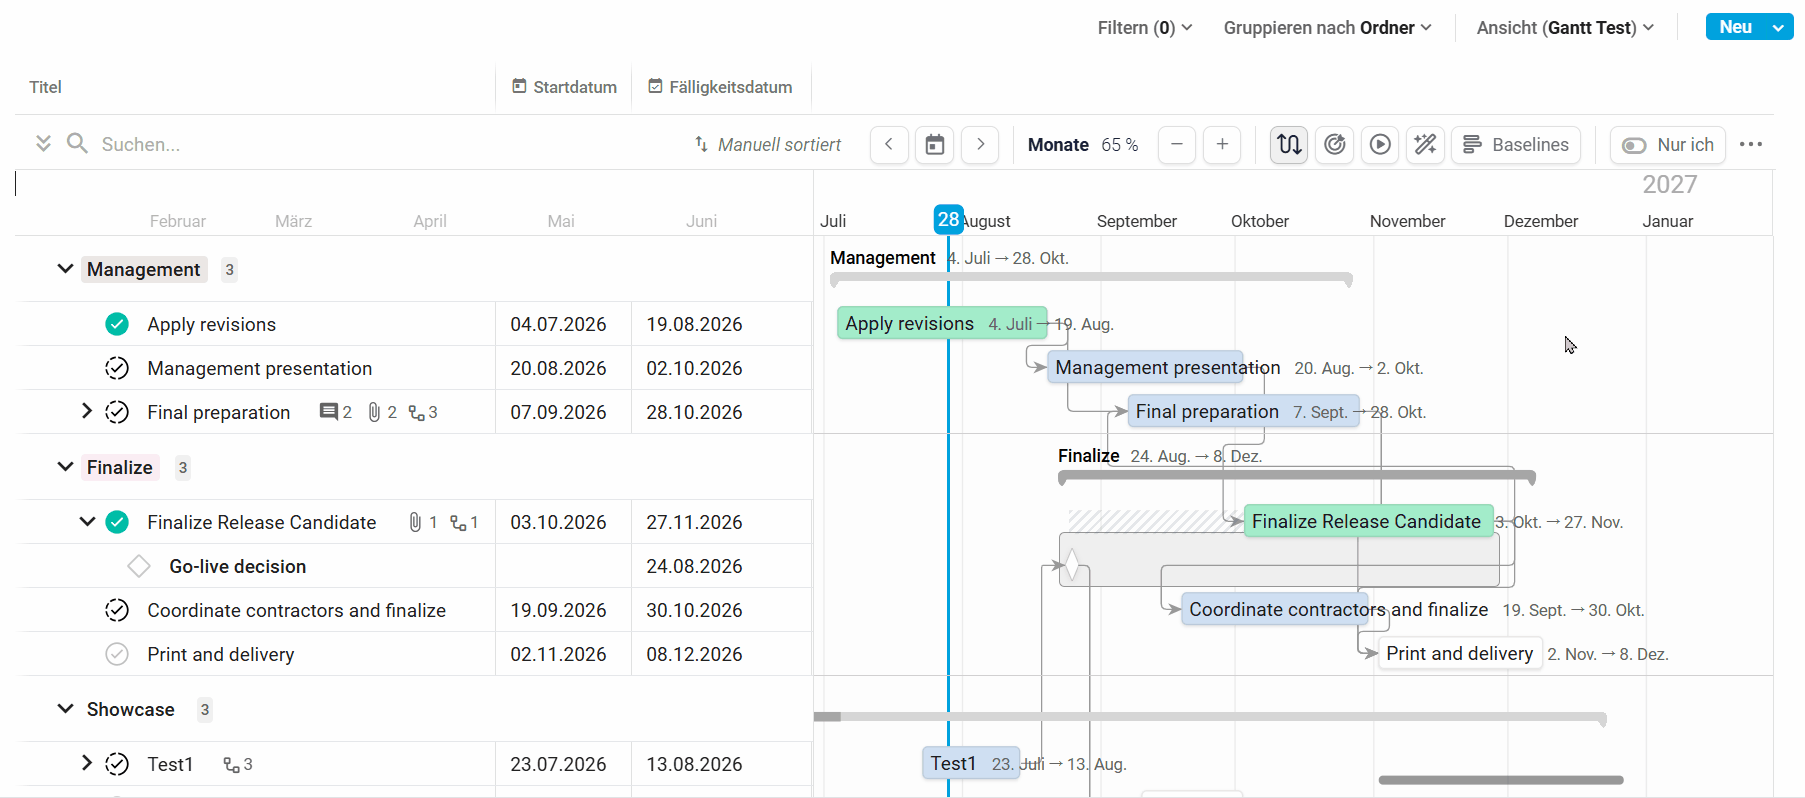This screenshot has width=1805, height=798.
Task: Click the magic wand auto-schedule icon
Action: tap(1426, 145)
